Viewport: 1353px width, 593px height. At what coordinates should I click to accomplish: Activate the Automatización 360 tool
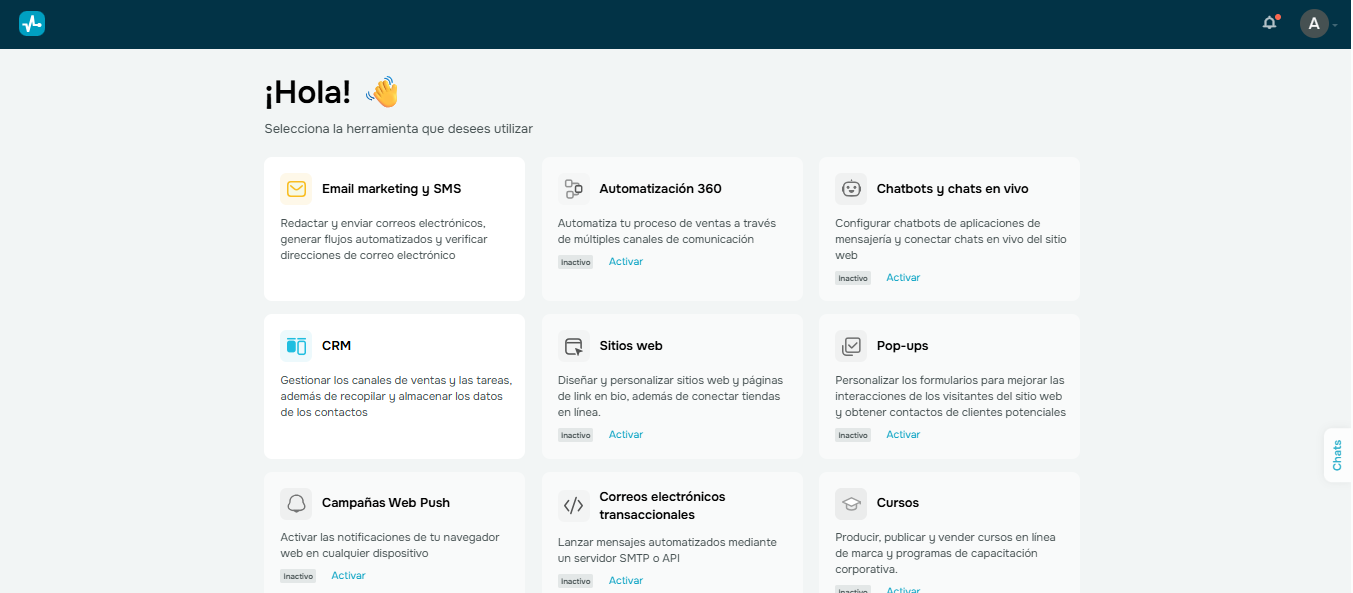[x=625, y=261]
